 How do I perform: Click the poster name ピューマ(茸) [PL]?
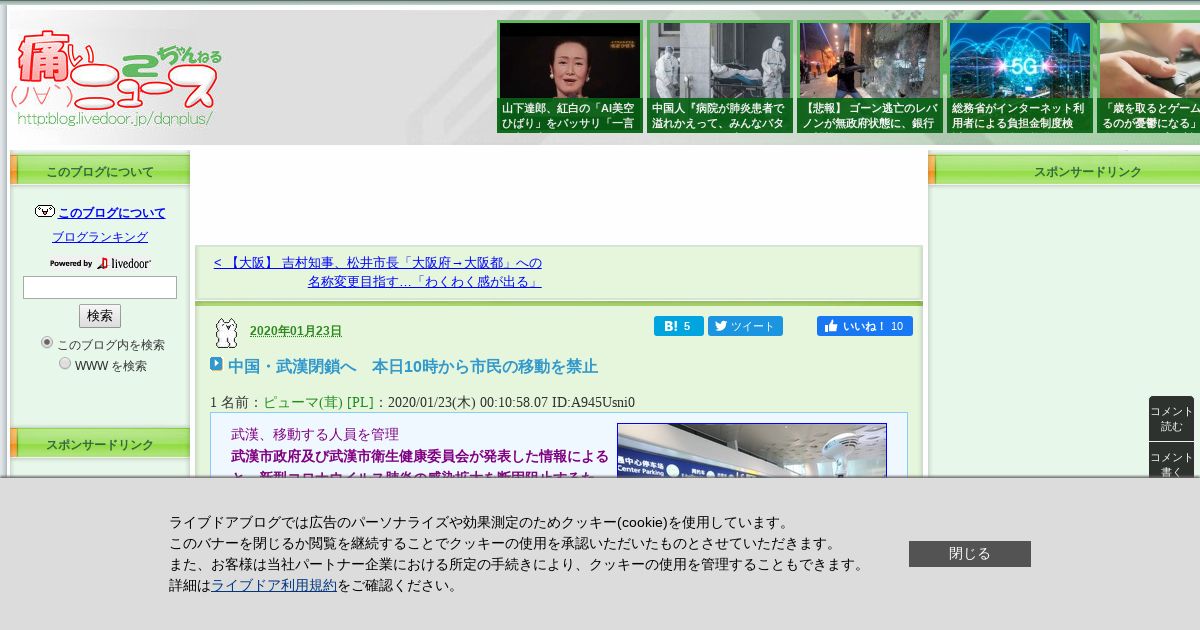tap(318, 402)
